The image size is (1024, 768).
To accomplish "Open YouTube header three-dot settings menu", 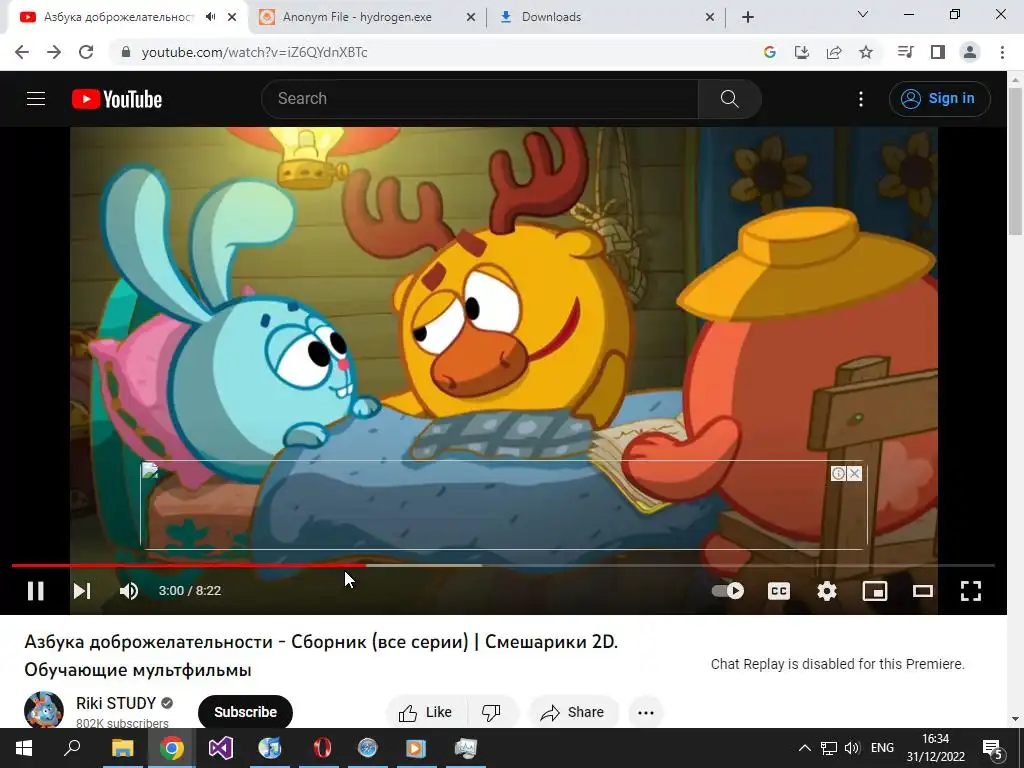I will click(x=861, y=99).
